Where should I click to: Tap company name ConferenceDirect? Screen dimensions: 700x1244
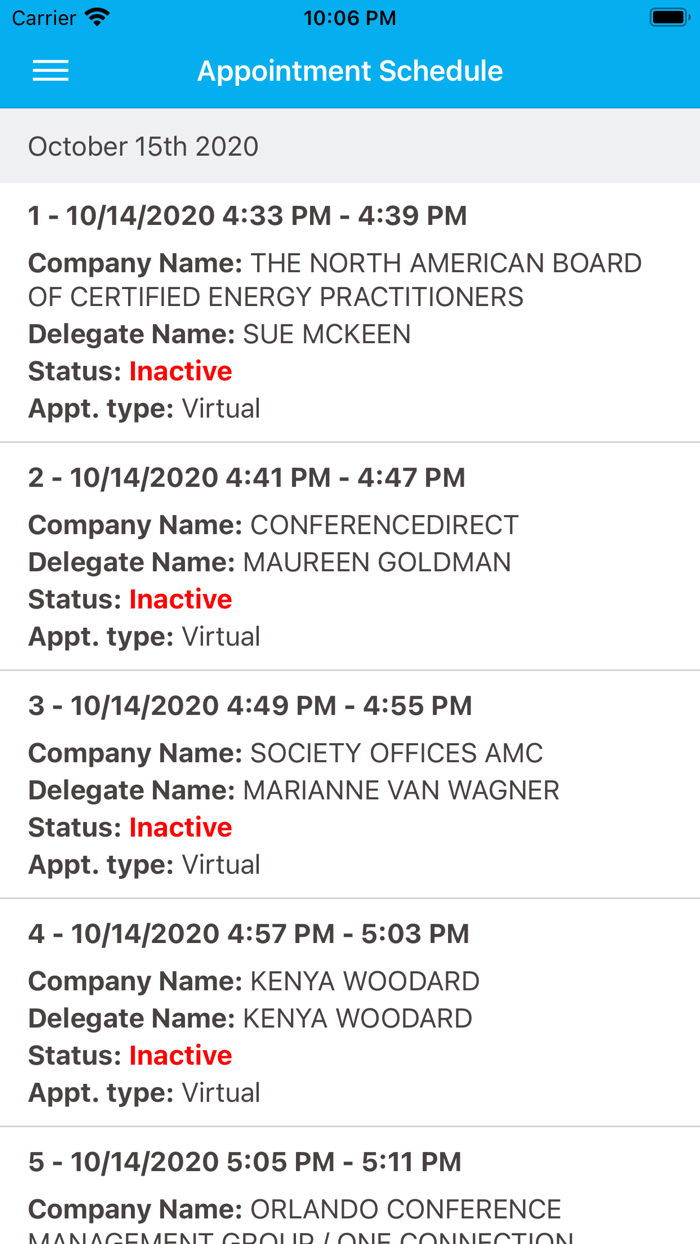coord(384,525)
